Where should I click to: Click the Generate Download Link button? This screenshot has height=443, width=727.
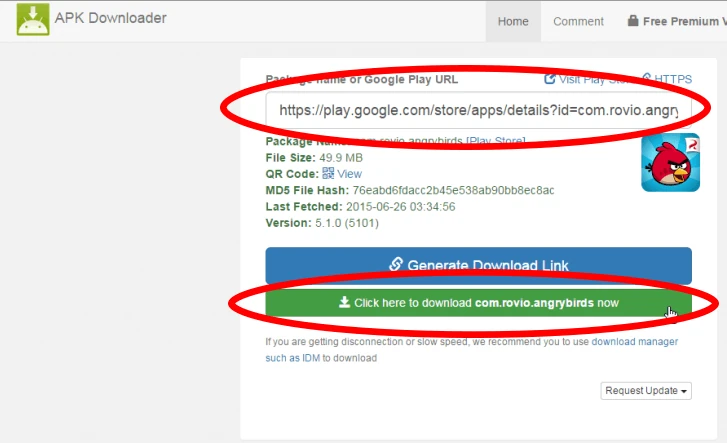[x=478, y=266]
